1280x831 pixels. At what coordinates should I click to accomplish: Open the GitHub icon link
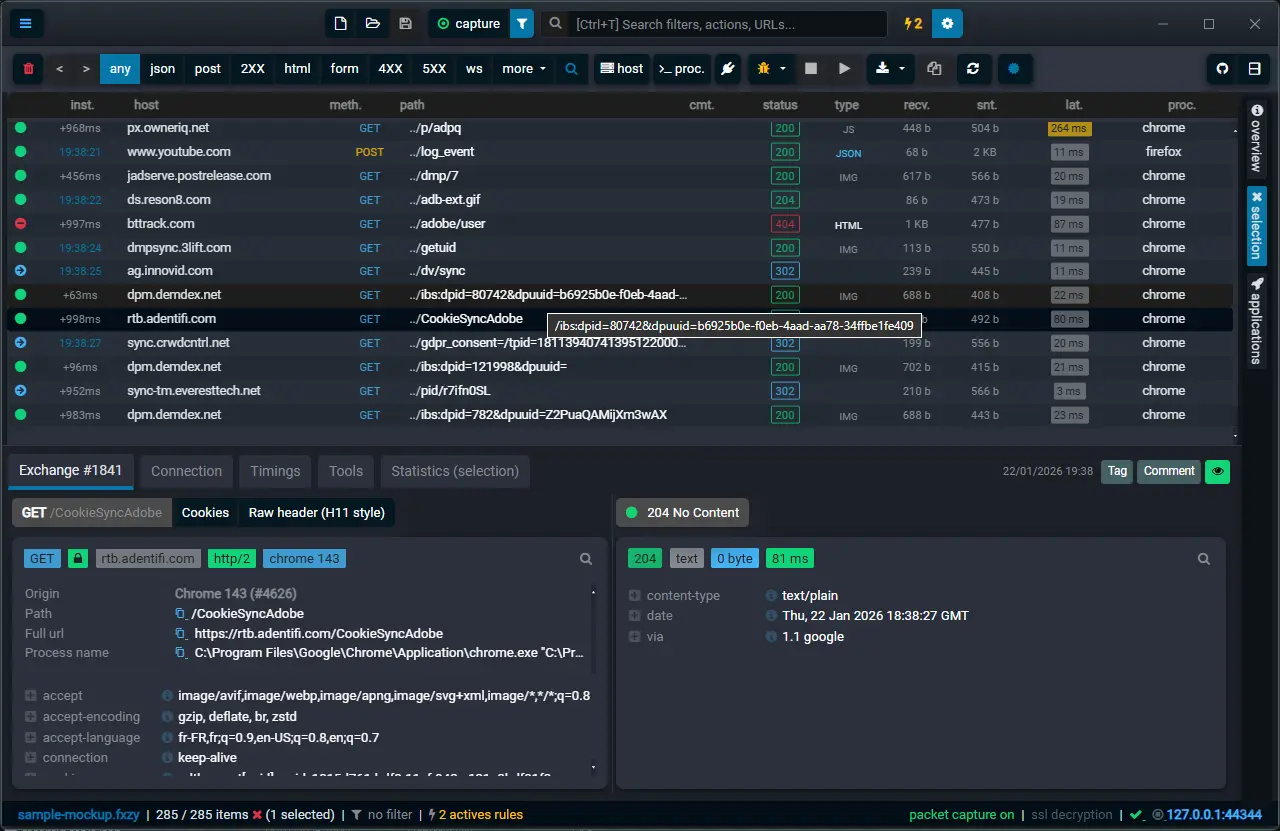(1221, 69)
